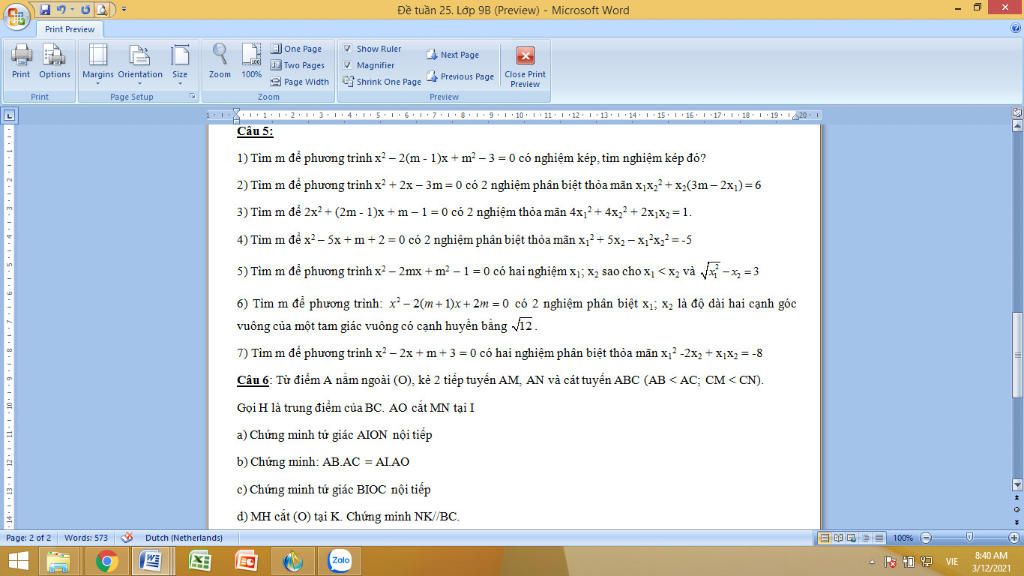
Task: Switch to Full Screen Reading view
Action: click(x=838, y=538)
